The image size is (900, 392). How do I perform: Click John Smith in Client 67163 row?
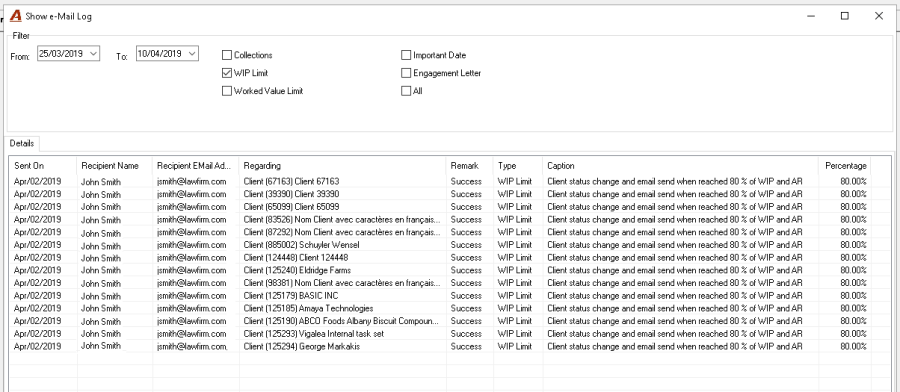(x=101, y=181)
